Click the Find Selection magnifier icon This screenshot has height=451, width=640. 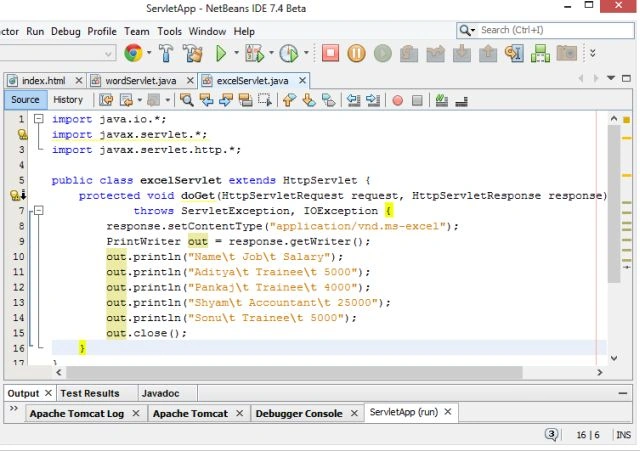click(187, 100)
